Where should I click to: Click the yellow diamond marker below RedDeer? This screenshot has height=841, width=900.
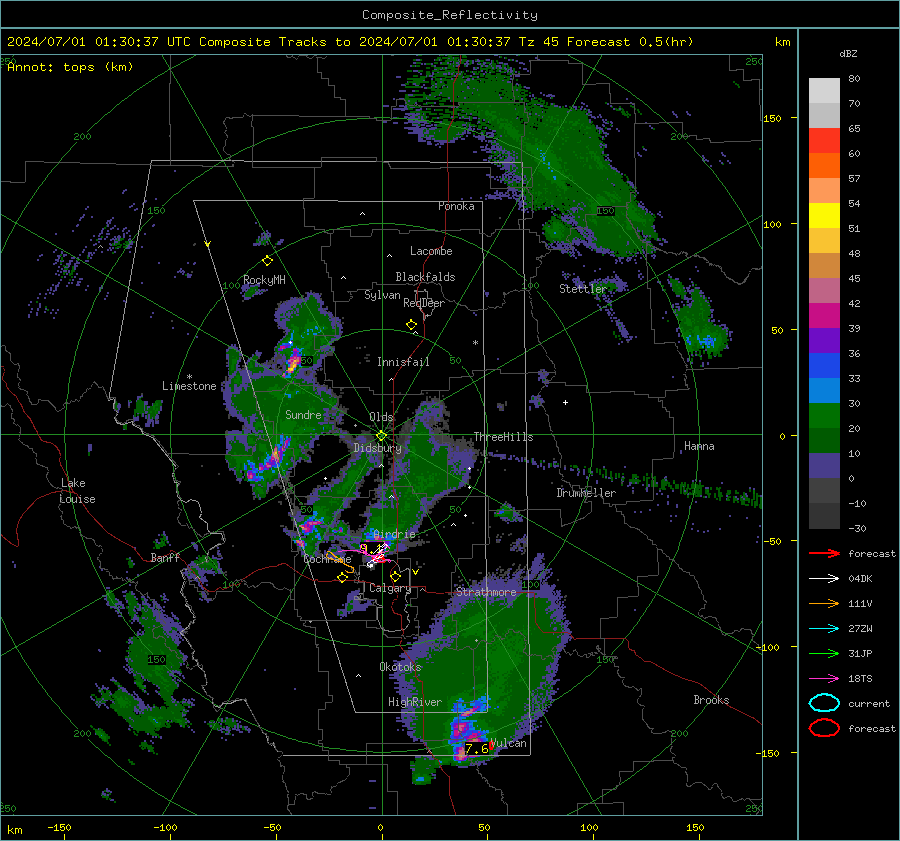click(x=411, y=325)
